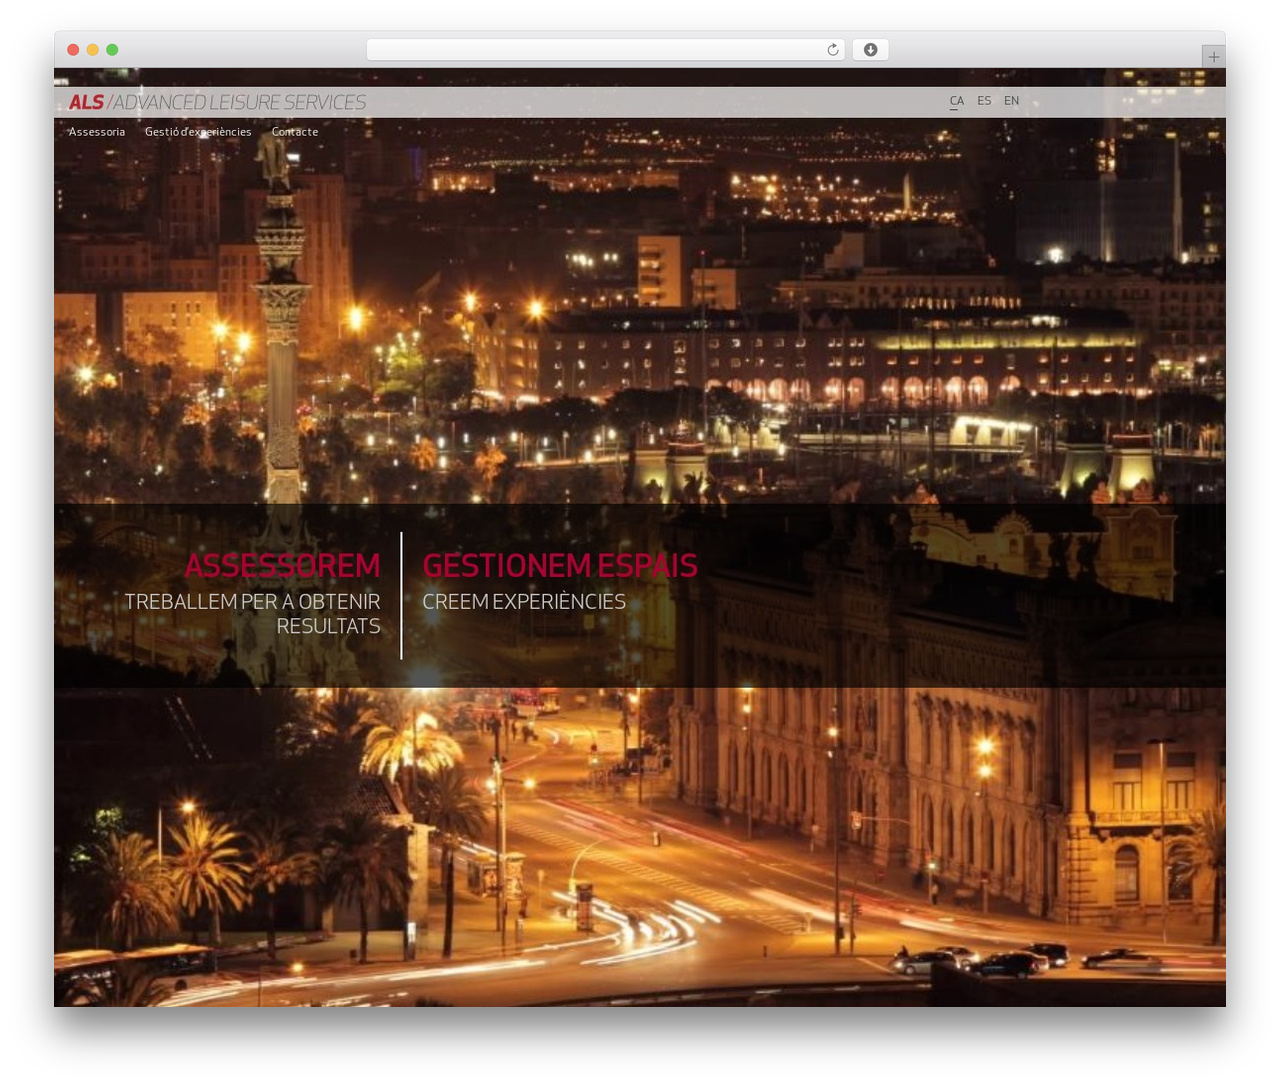Switch language to English (EN)
The image size is (1280, 1084).
pyautogui.click(x=1012, y=101)
